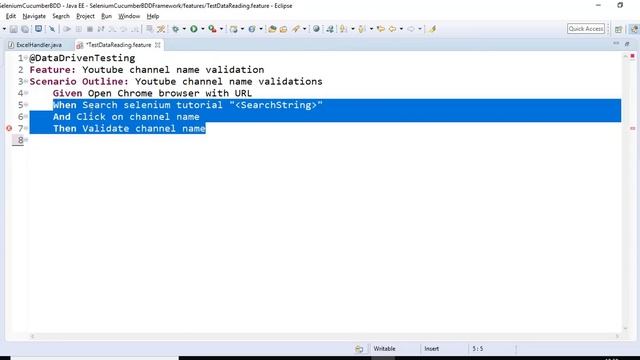Click the Save All toolbar icon
This screenshot has height=360, width=640.
pyautogui.click(x=25, y=29)
